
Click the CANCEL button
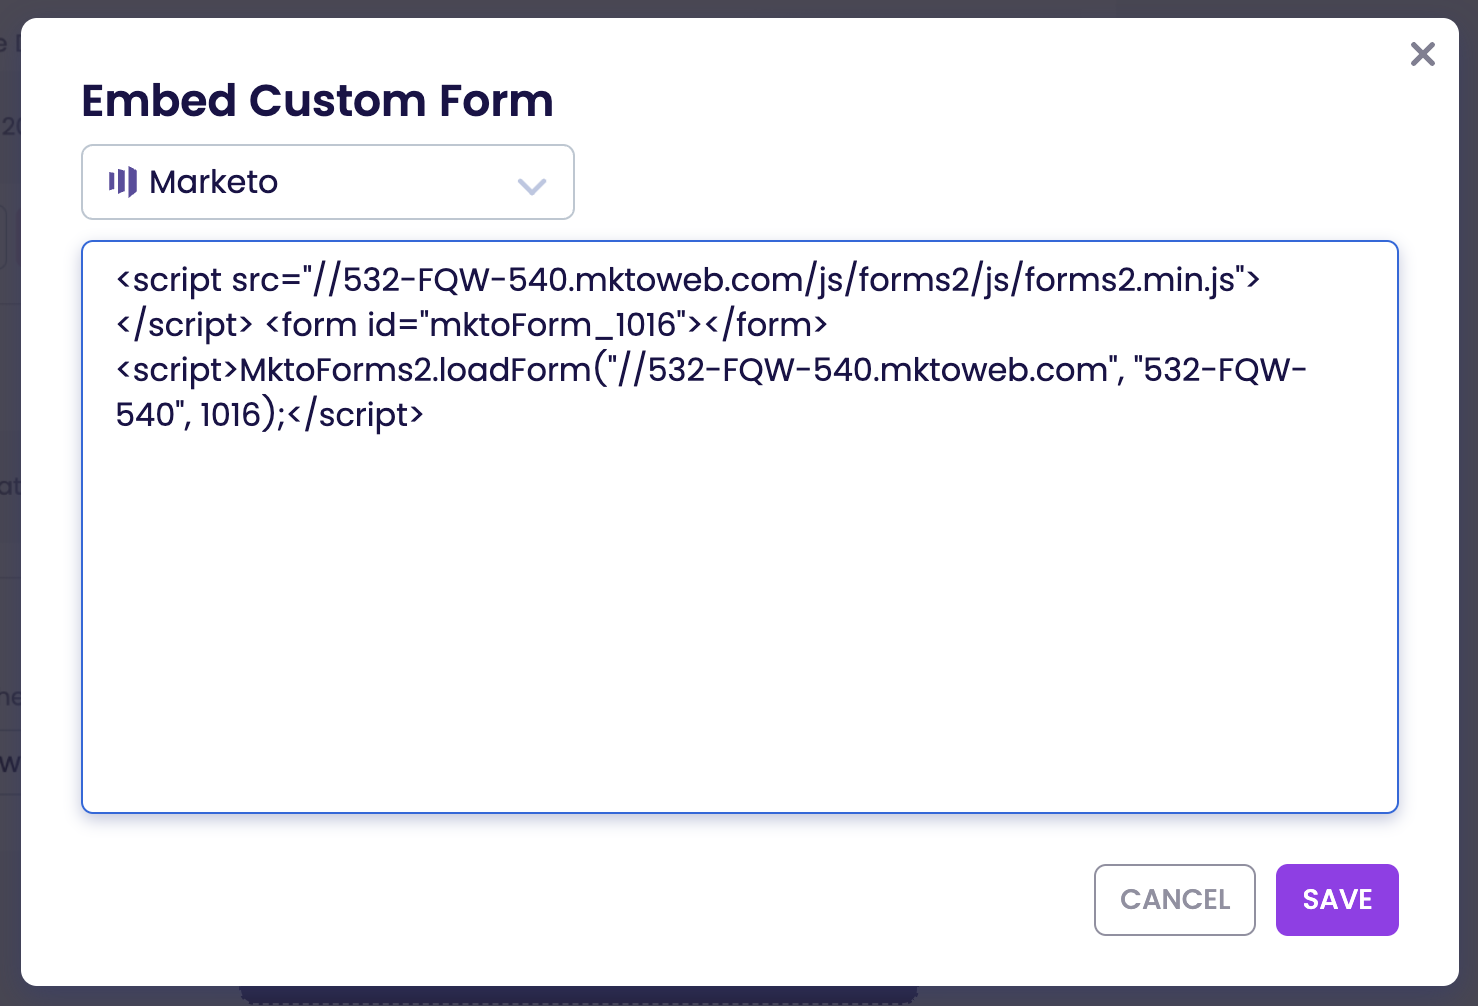(1174, 900)
